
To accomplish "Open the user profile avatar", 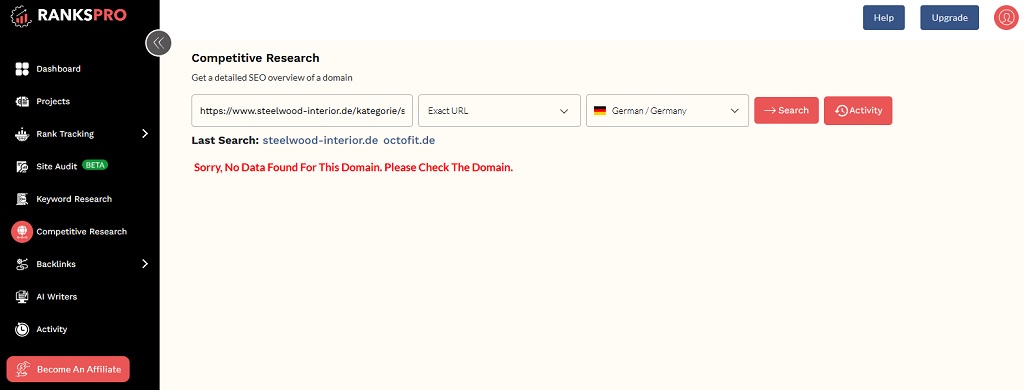I will [1006, 18].
